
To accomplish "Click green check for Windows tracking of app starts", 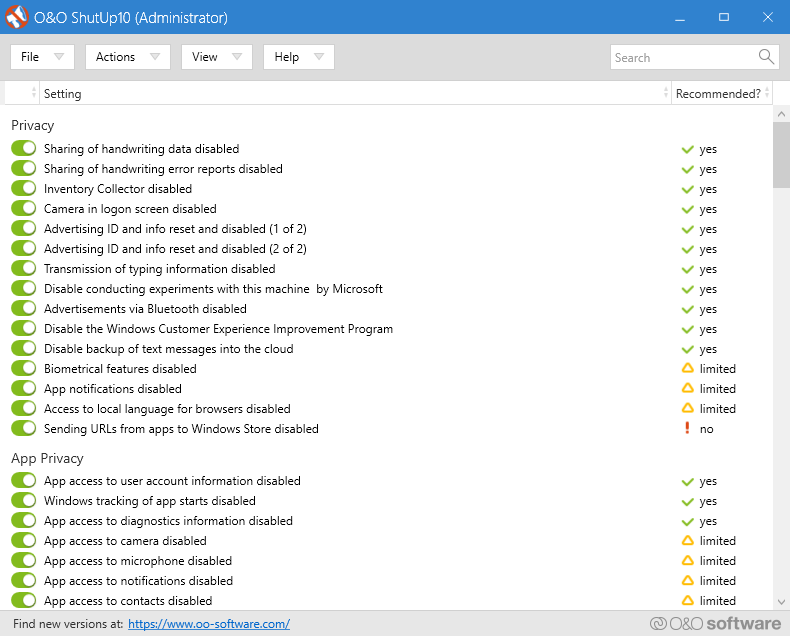I will click(687, 502).
